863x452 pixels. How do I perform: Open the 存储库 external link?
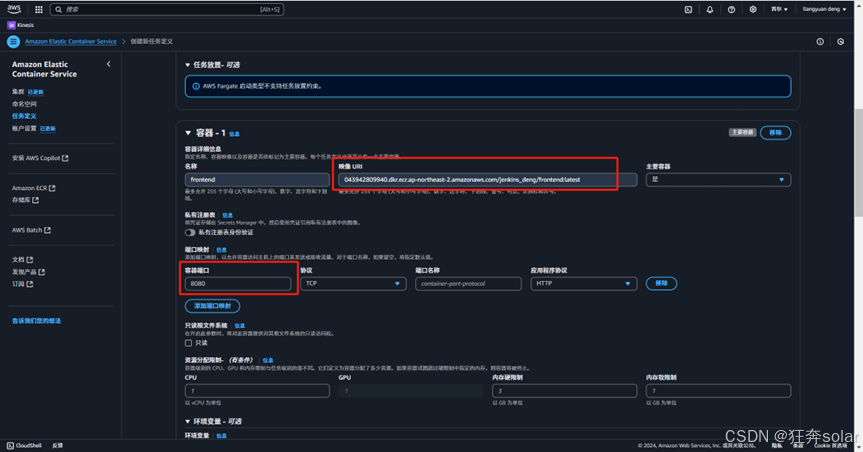click(x=25, y=200)
